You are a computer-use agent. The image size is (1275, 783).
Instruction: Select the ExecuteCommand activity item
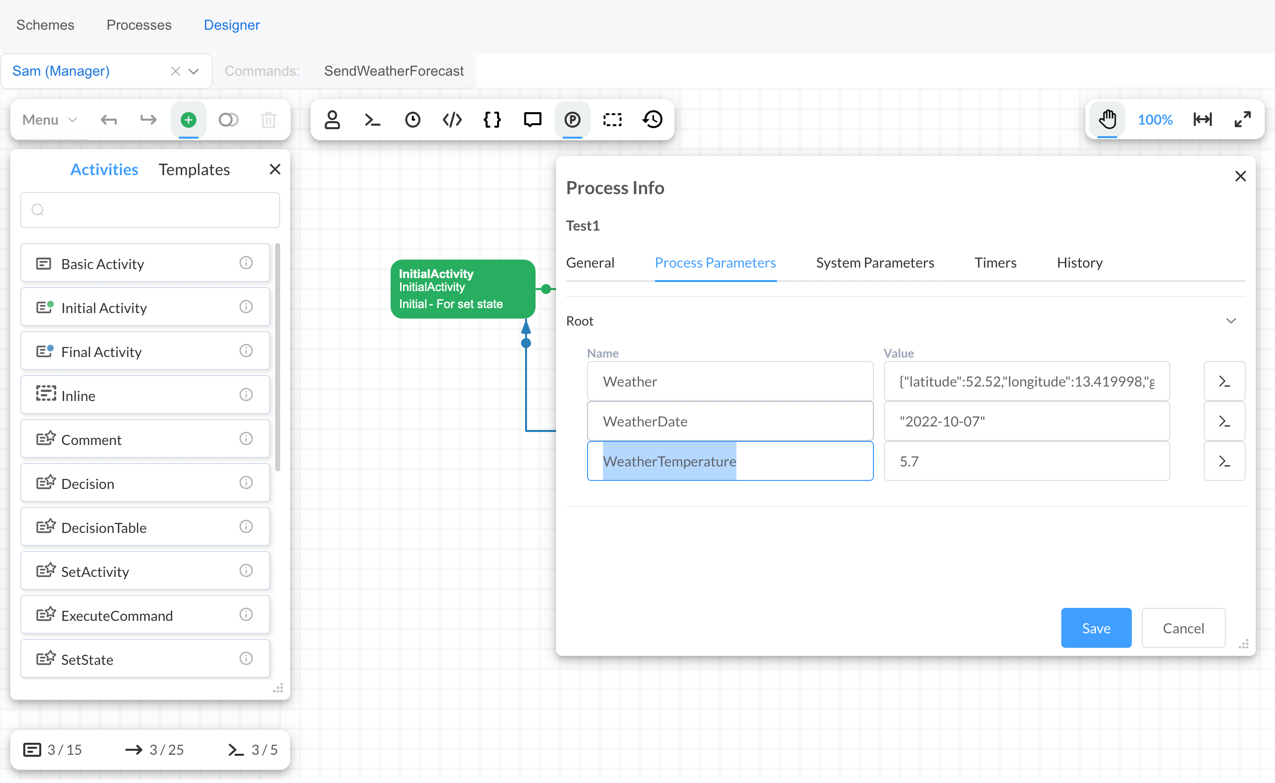(x=145, y=616)
